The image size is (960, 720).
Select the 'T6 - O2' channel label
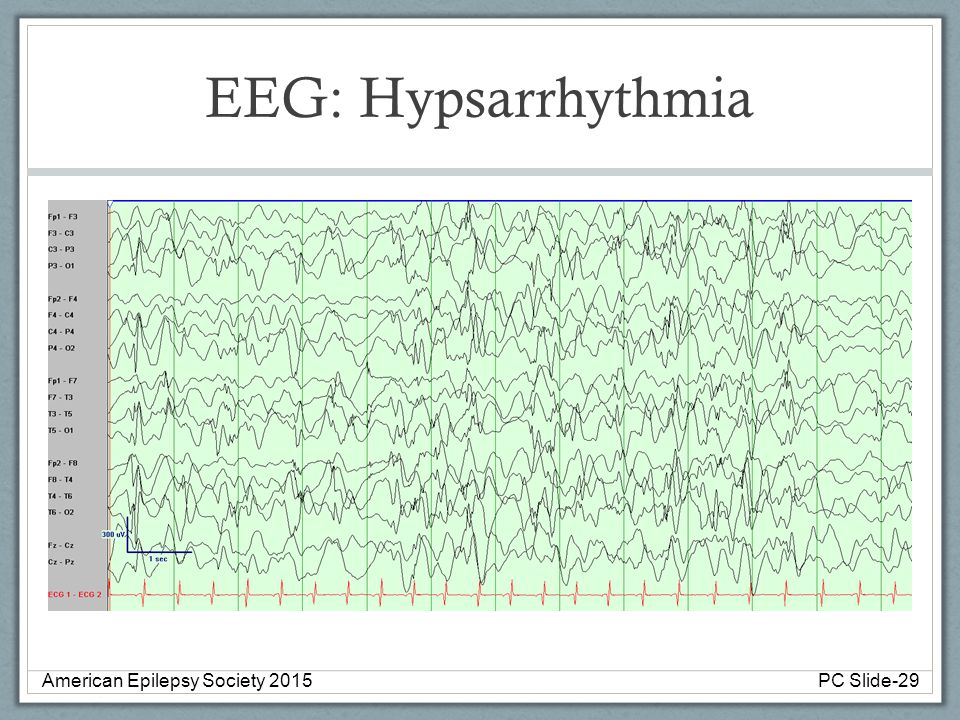point(61,512)
